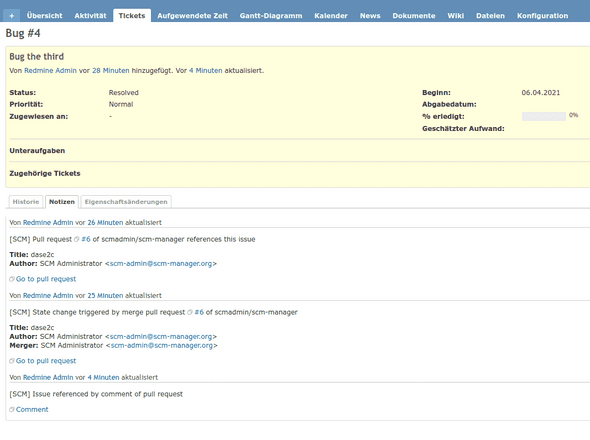This screenshot has width=590, height=440.
Task: Open the News tab
Action: click(x=370, y=16)
